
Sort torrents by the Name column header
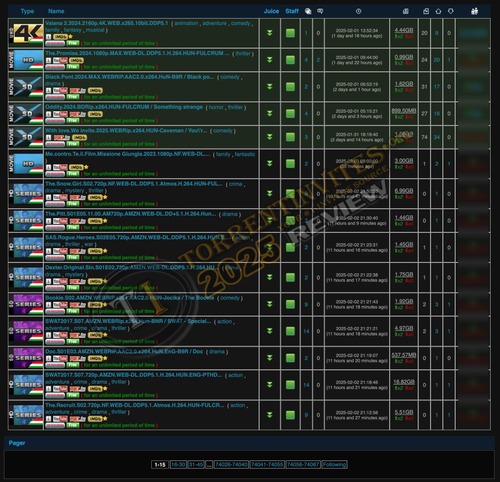click(56, 11)
